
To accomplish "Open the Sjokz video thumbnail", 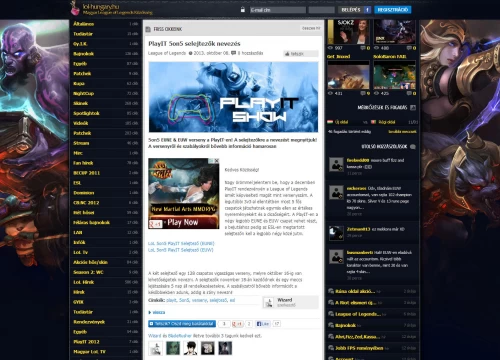I will [349, 32].
